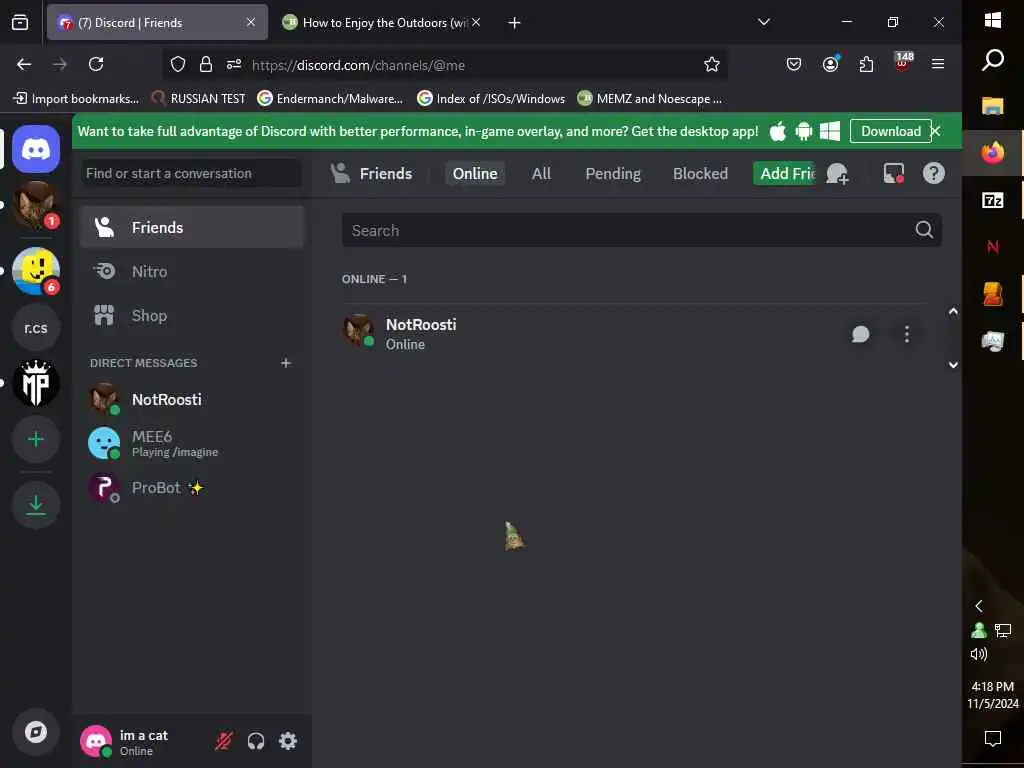The width and height of the screenshot is (1024, 768).
Task: Open the Help question mark icon
Action: pyautogui.click(x=934, y=173)
